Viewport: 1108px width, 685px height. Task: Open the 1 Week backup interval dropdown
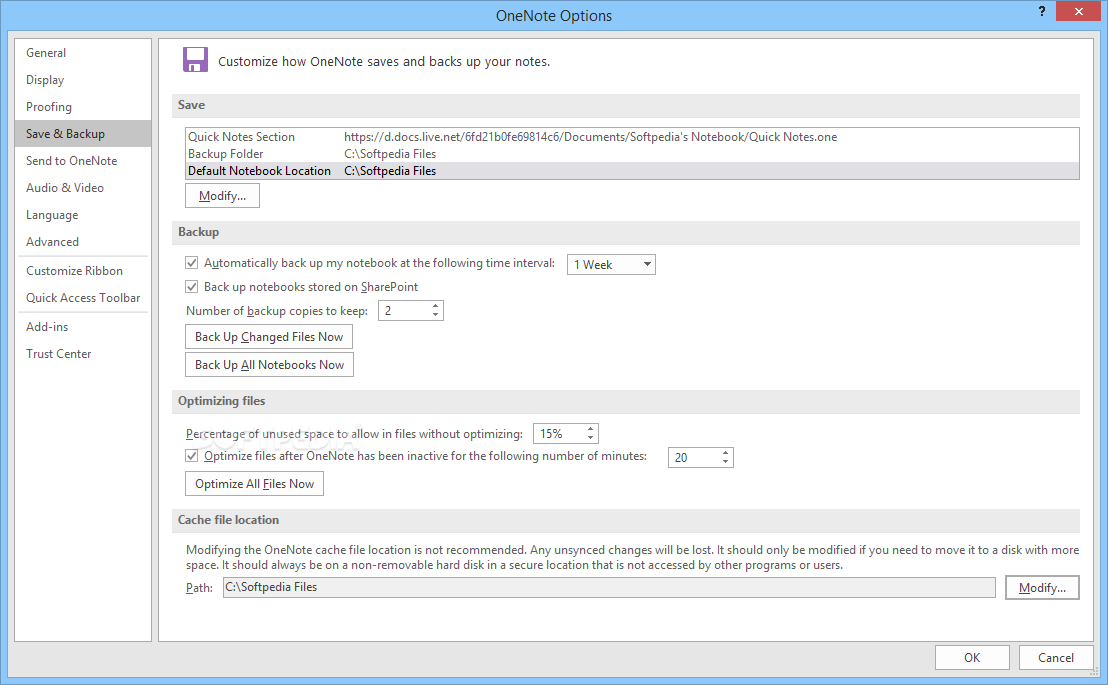pos(611,264)
